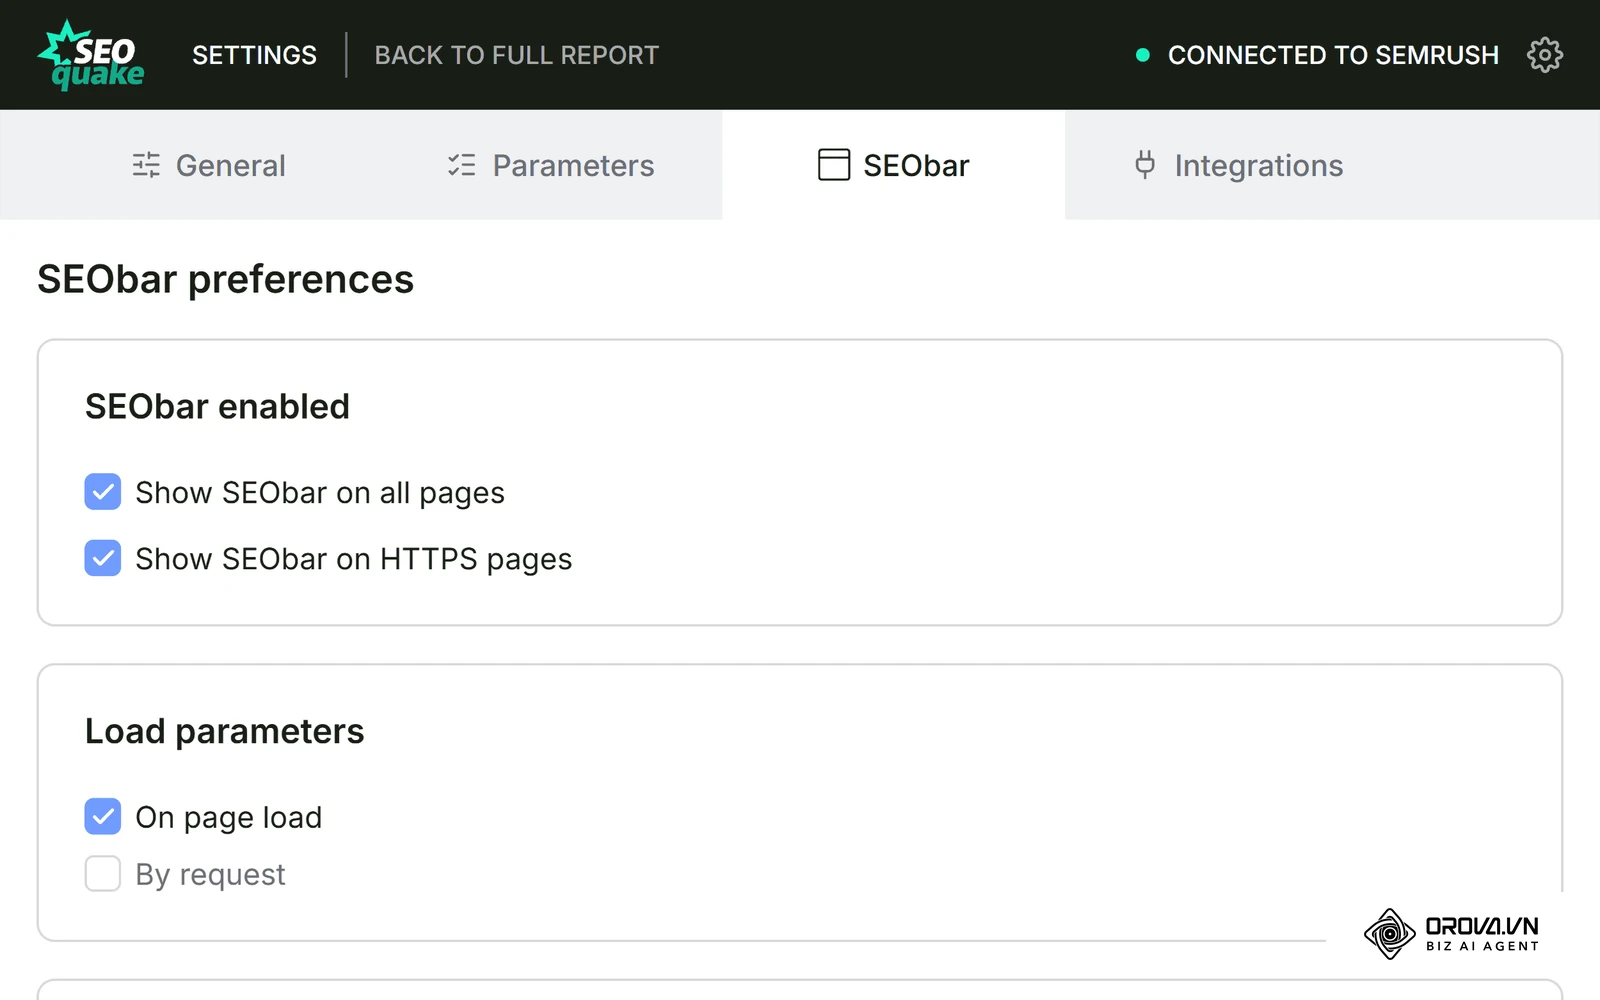Open the Parameters tab
This screenshot has height=1000, width=1600.
(551, 165)
